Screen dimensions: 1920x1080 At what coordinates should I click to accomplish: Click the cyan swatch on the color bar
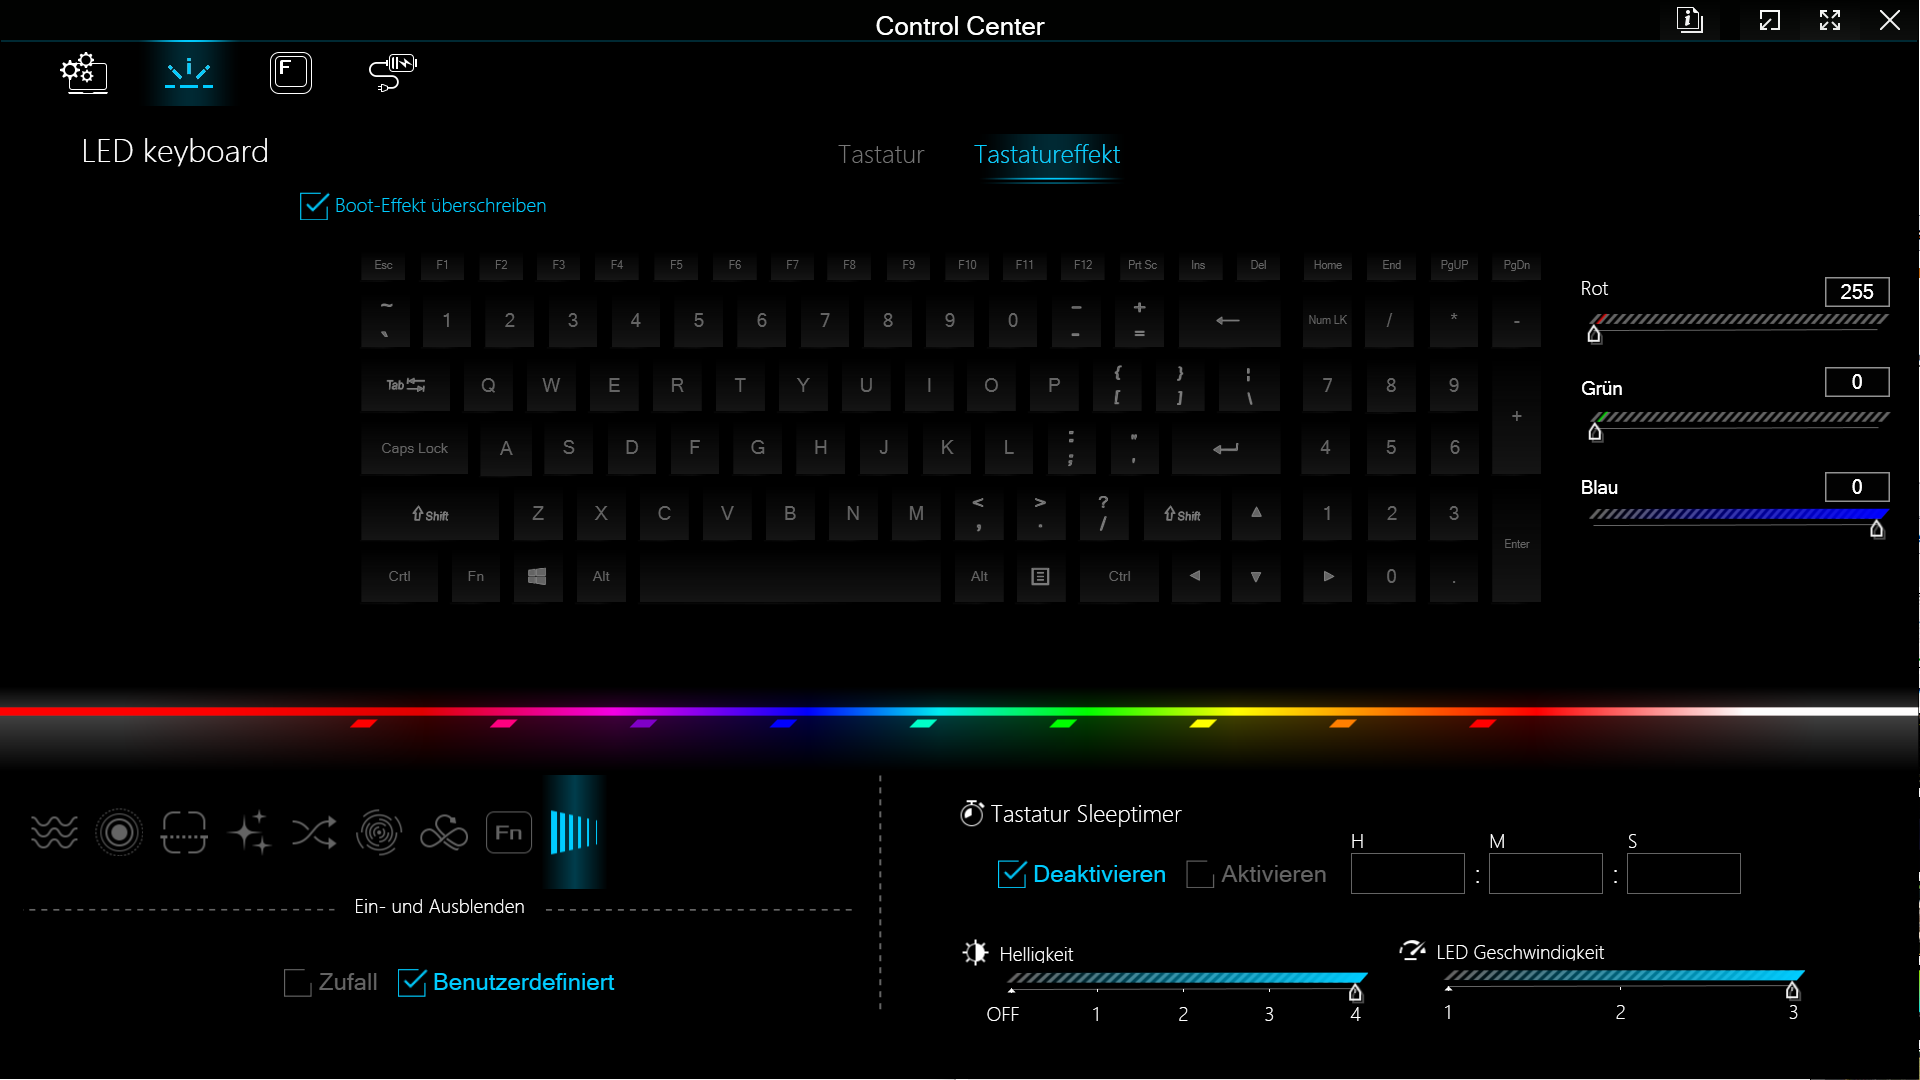coord(923,723)
